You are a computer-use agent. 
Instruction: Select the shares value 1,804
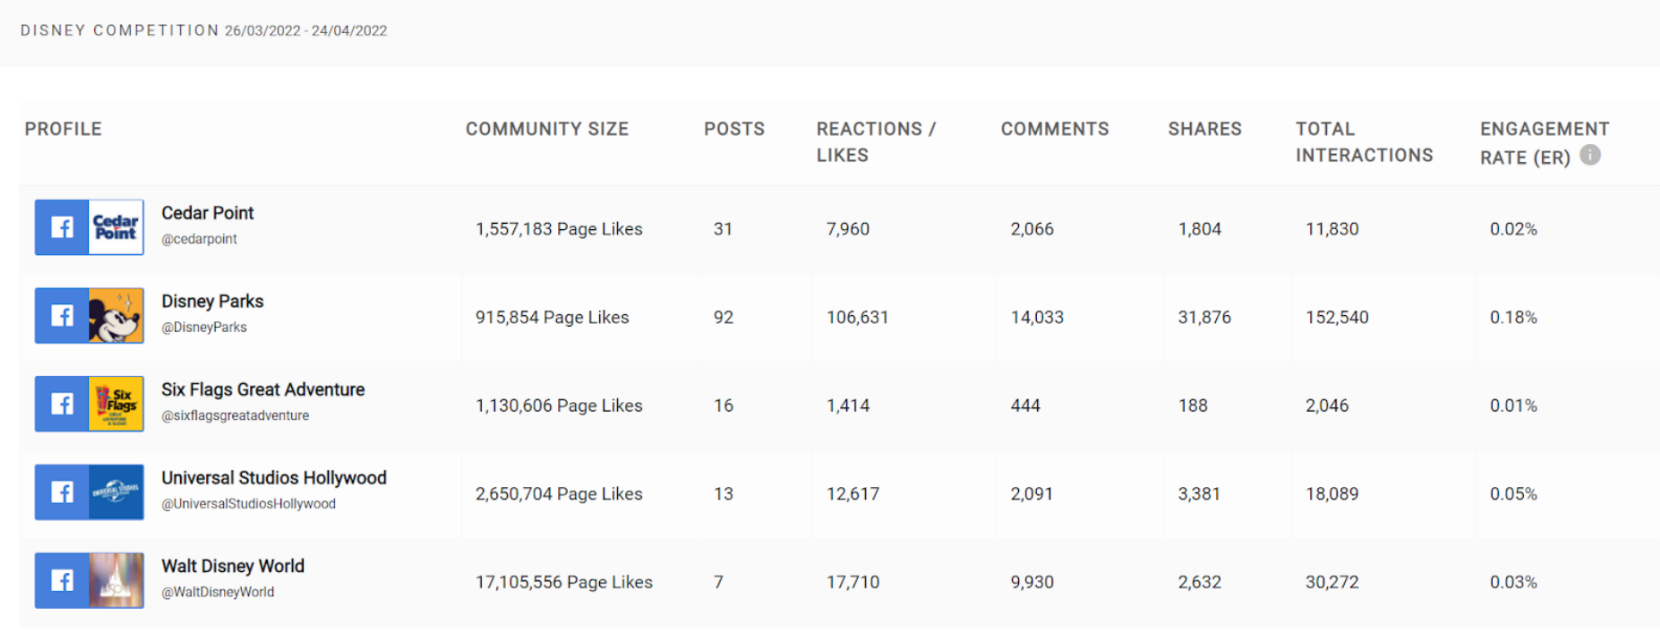click(x=1200, y=229)
